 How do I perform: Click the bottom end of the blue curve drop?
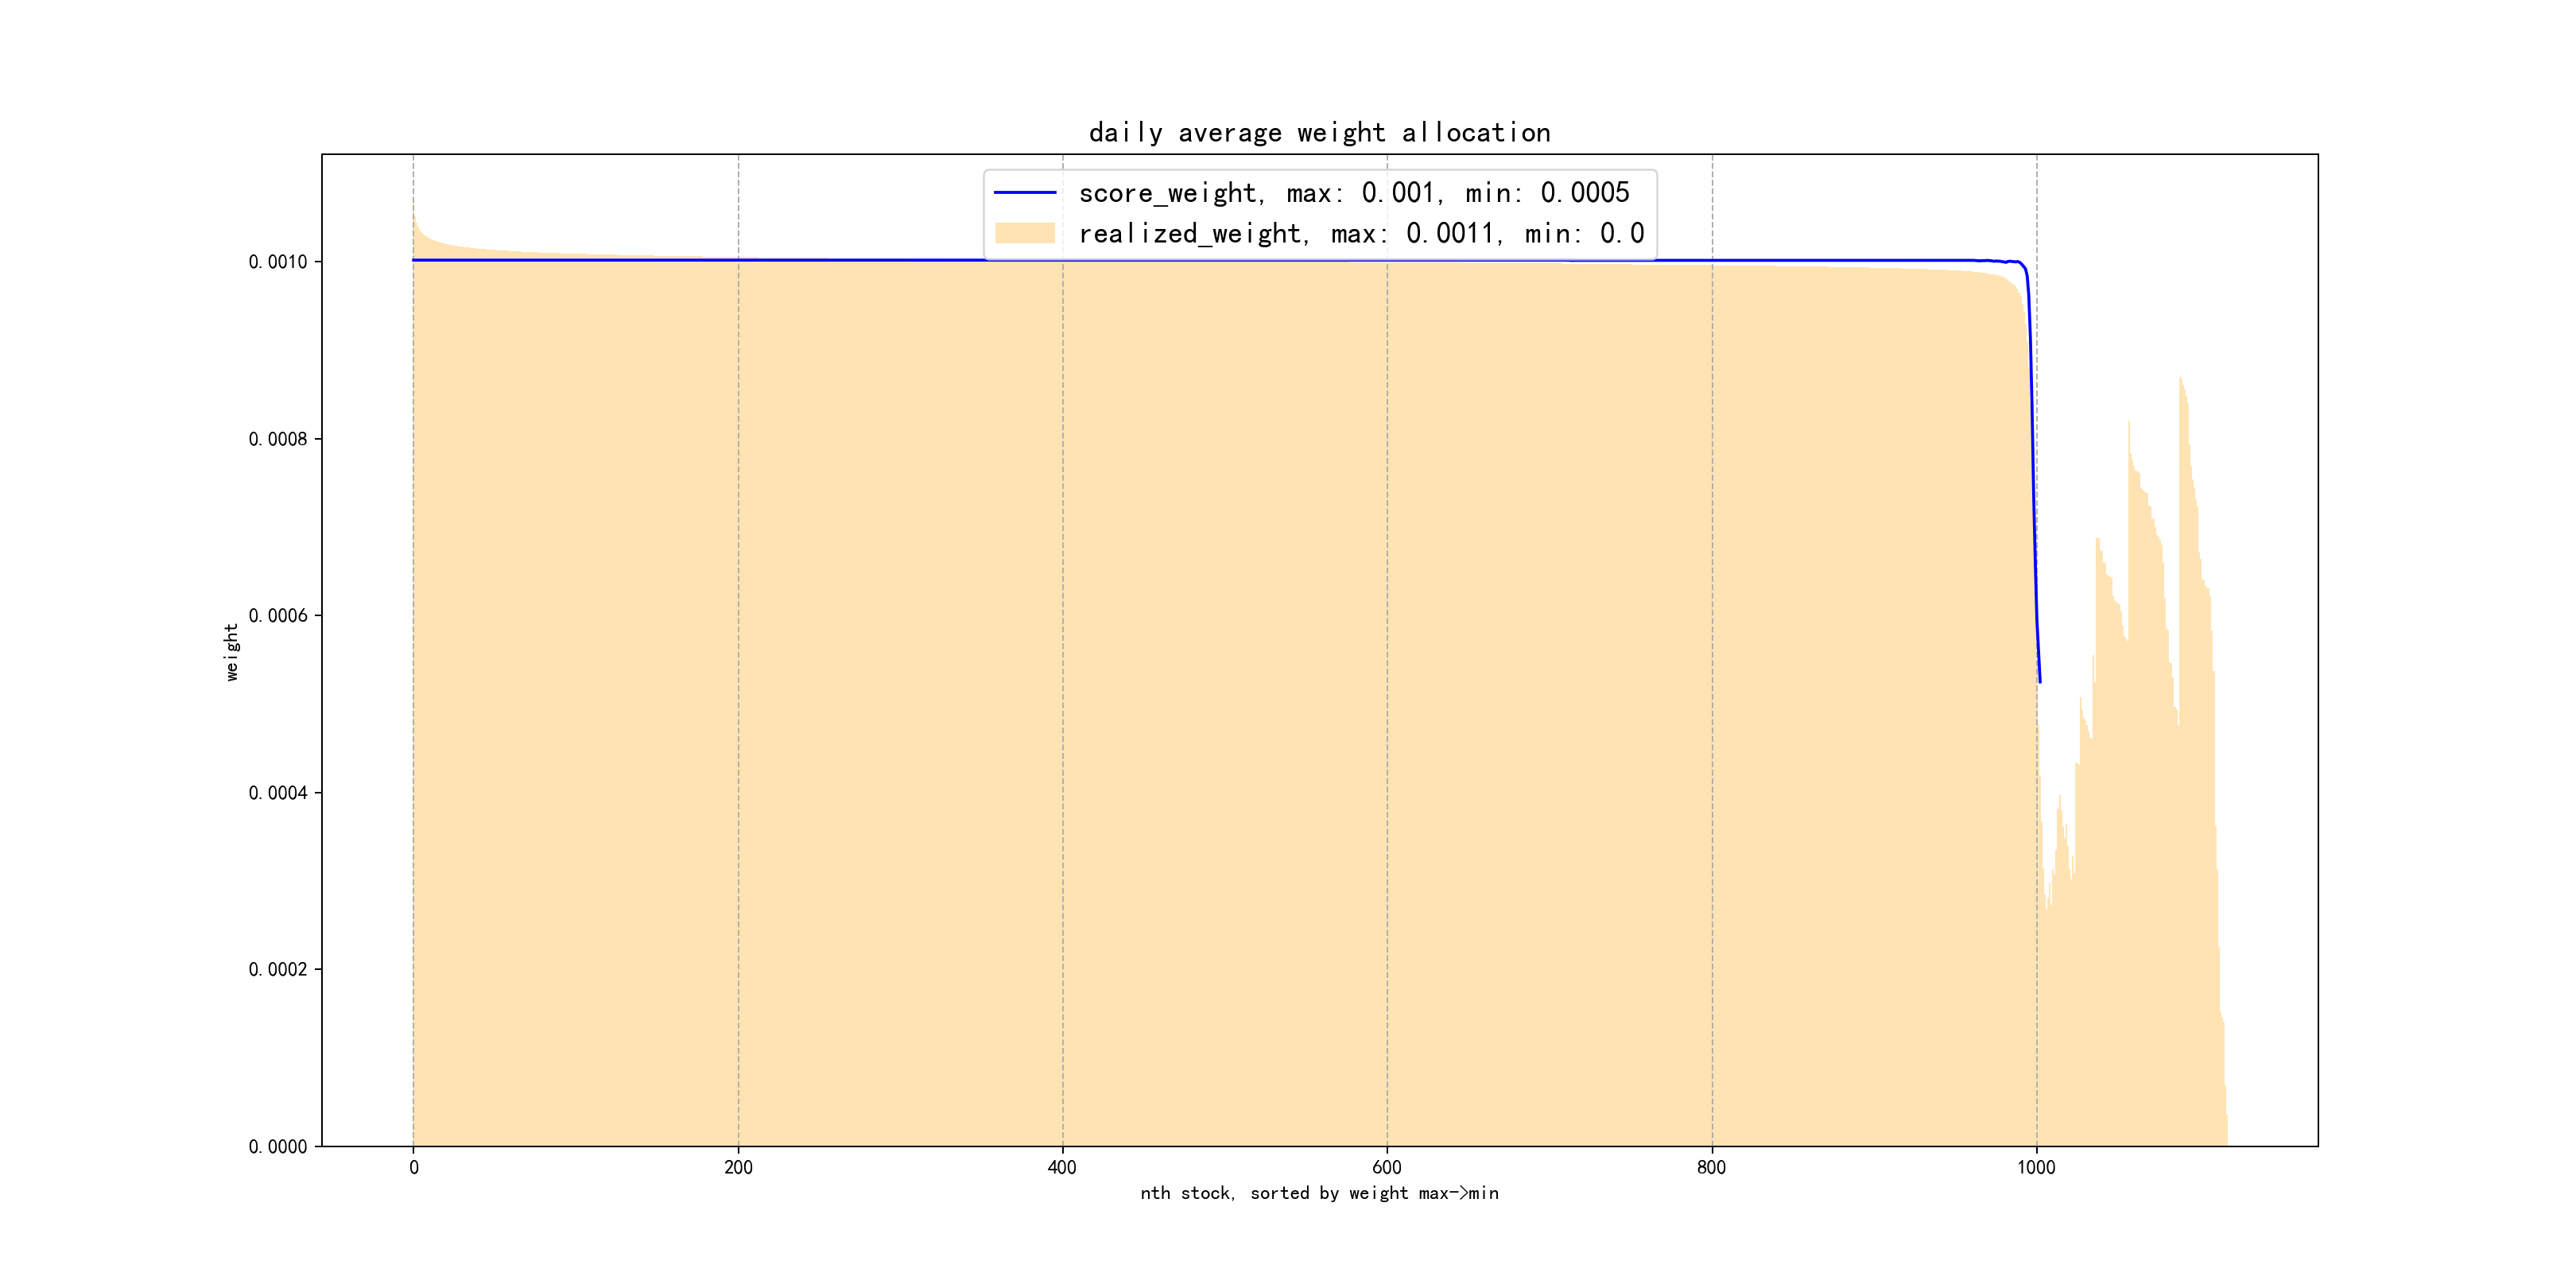[x=2040, y=681]
